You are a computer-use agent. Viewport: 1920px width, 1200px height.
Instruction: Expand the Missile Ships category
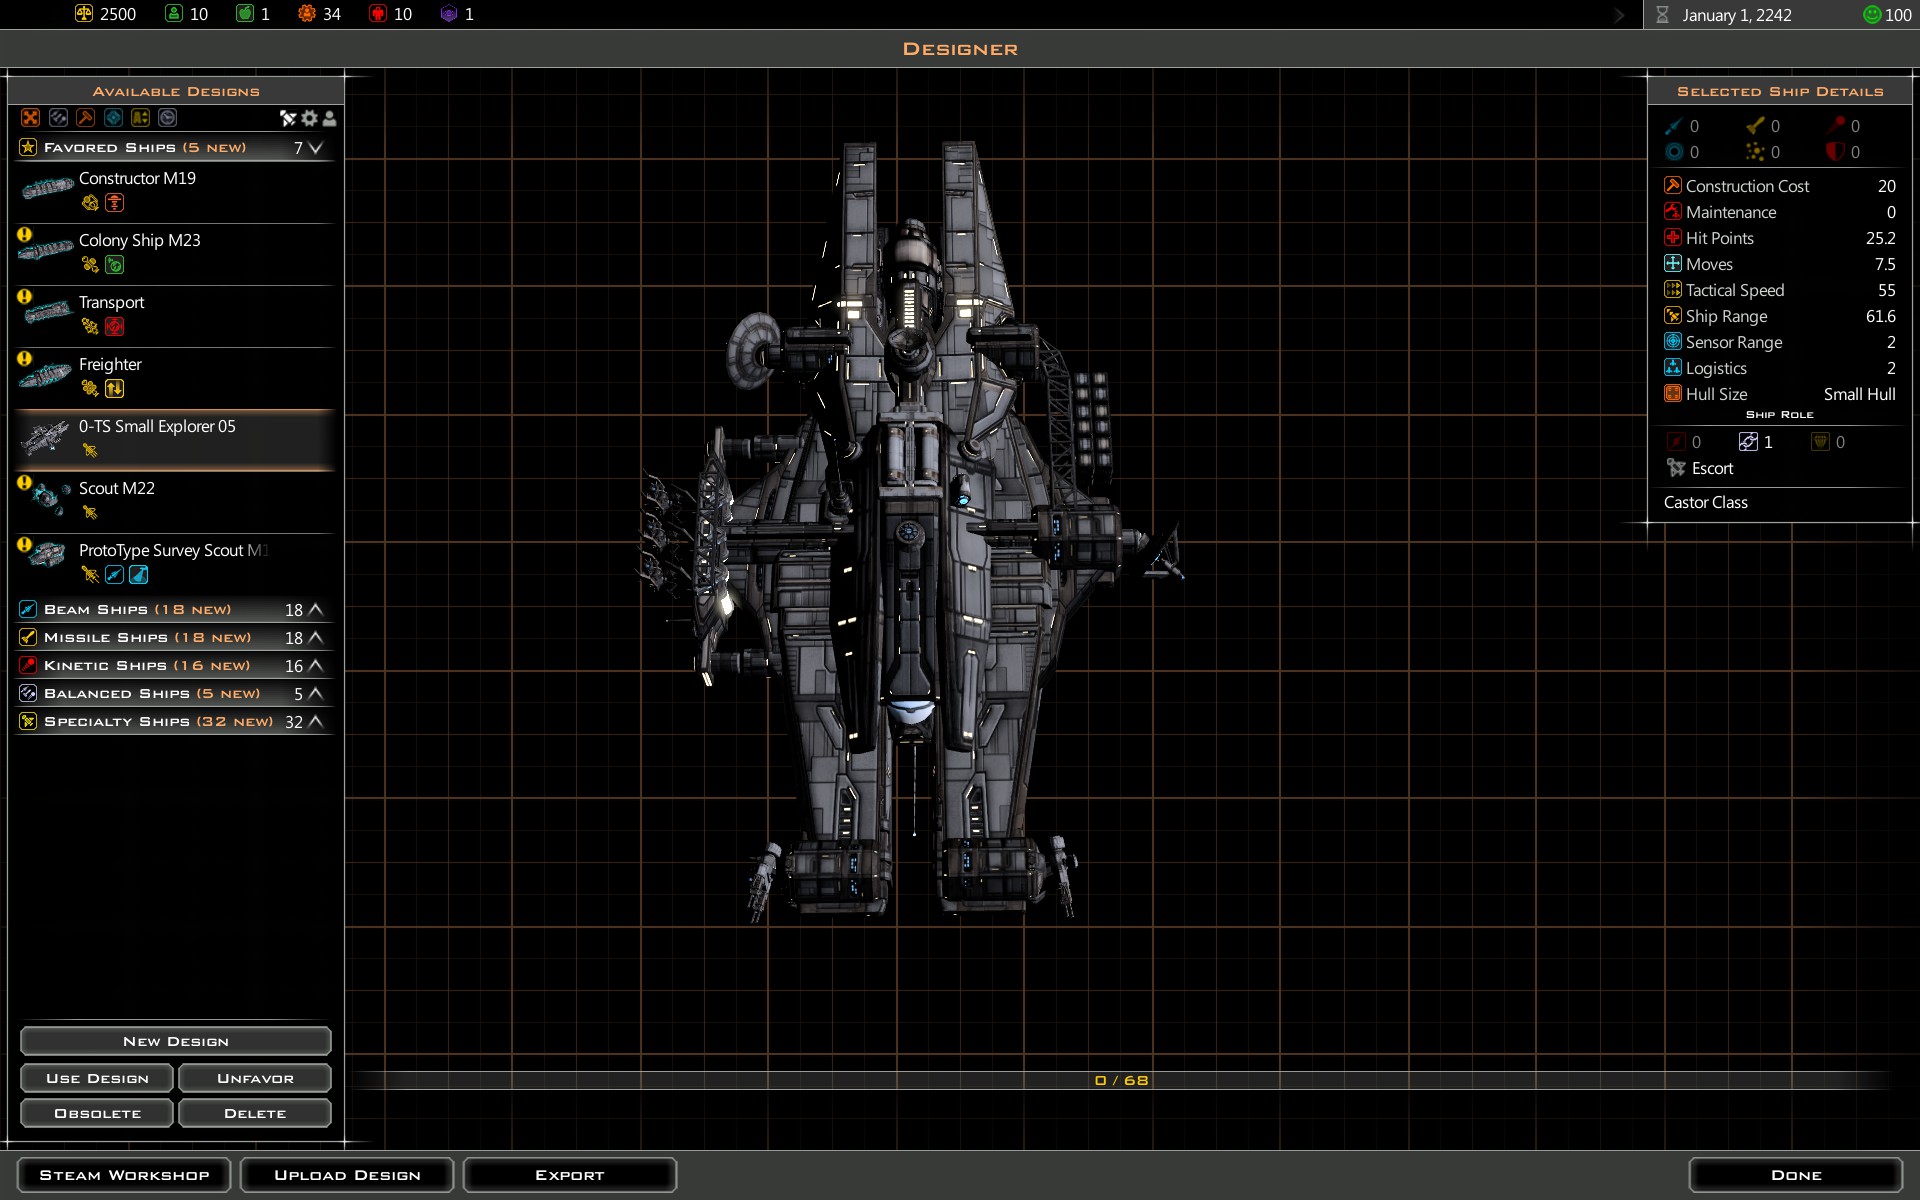pyautogui.click(x=316, y=637)
